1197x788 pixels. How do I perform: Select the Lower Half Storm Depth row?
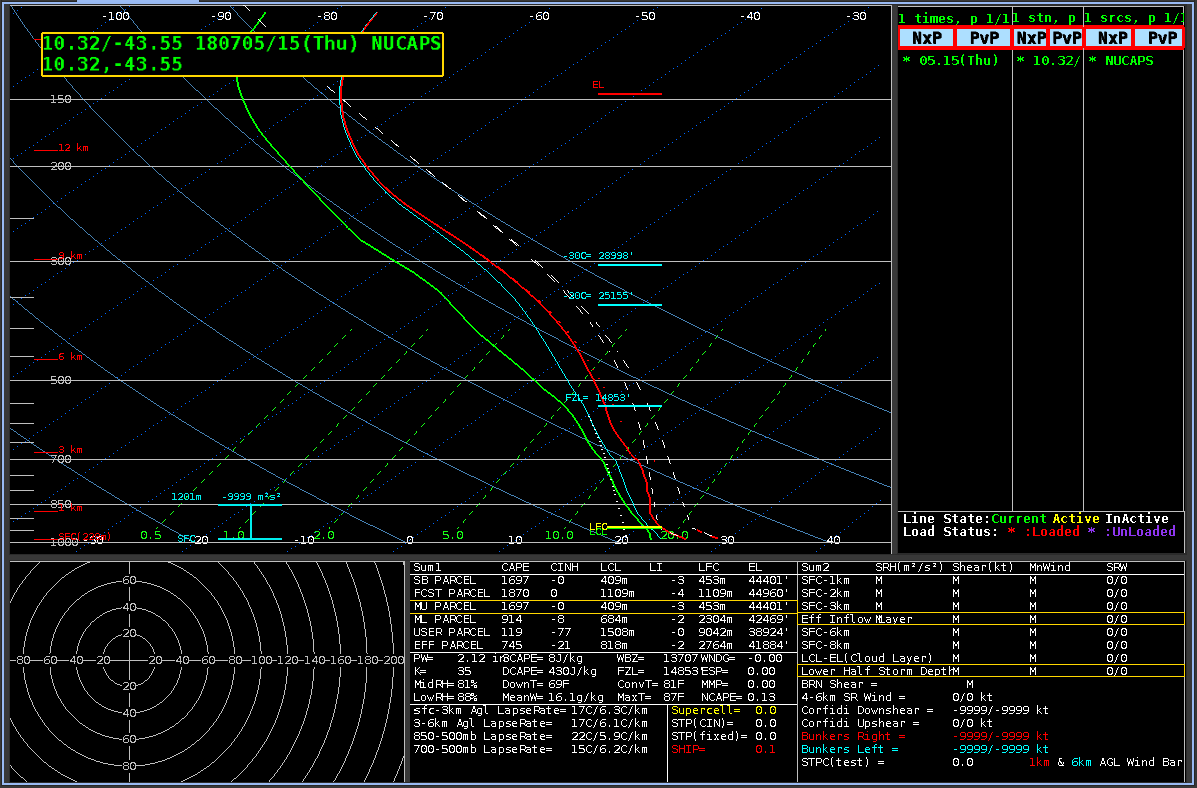[991, 671]
